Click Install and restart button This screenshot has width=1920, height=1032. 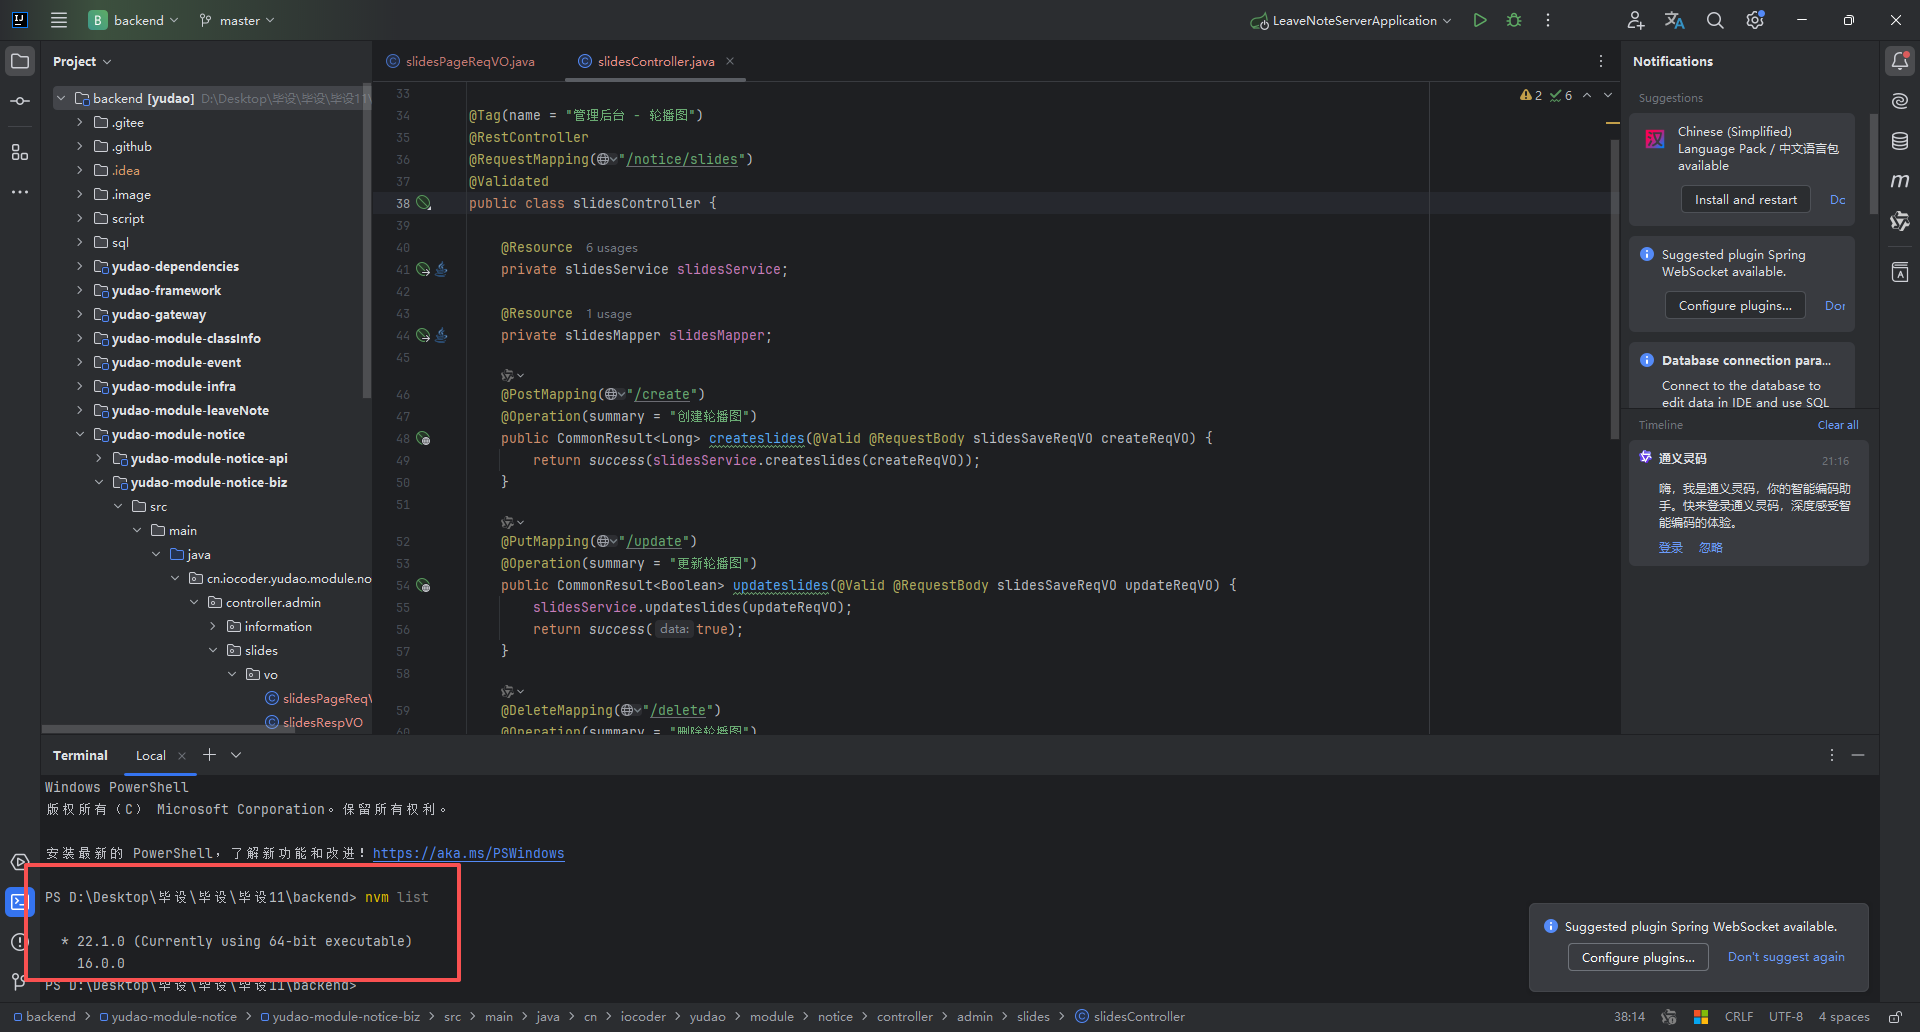tap(1745, 199)
